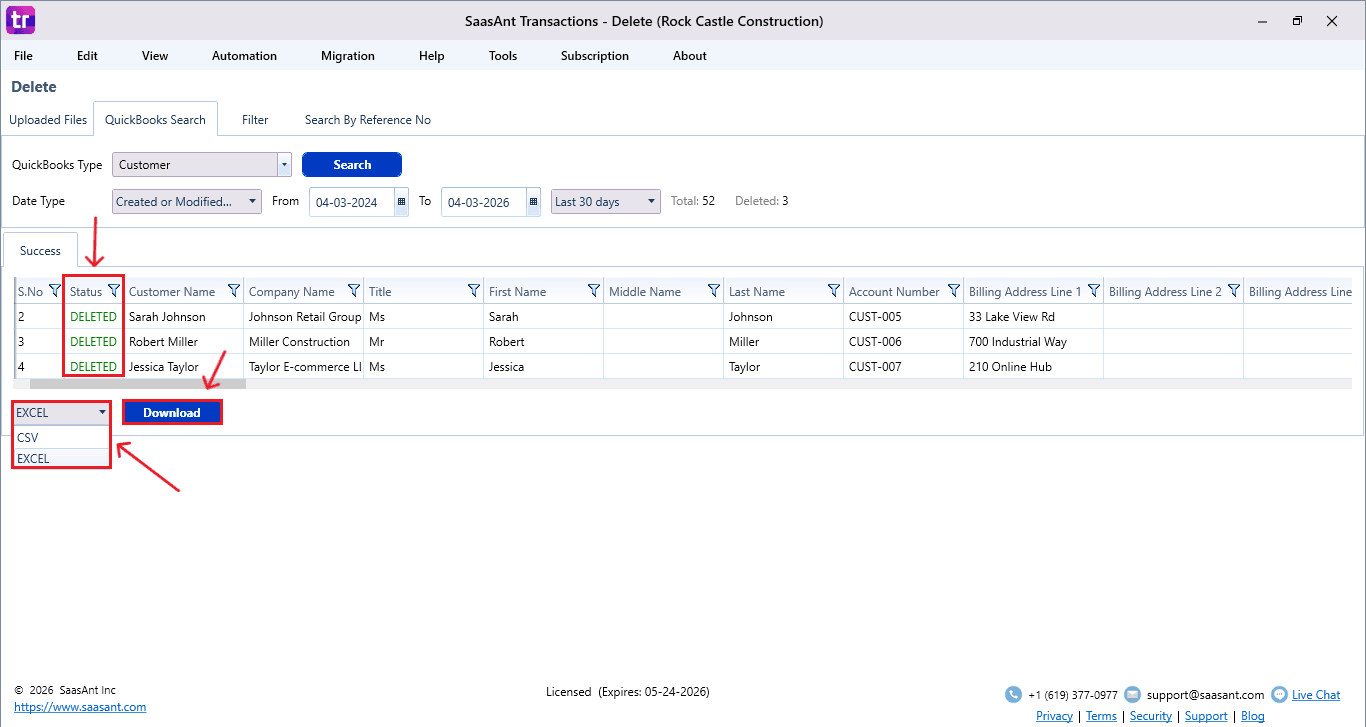Image resolution: width=1366 pixels, height=727 pixels.
Task: Open the Last Name column filter icon
Action: [x=834, y=291]
